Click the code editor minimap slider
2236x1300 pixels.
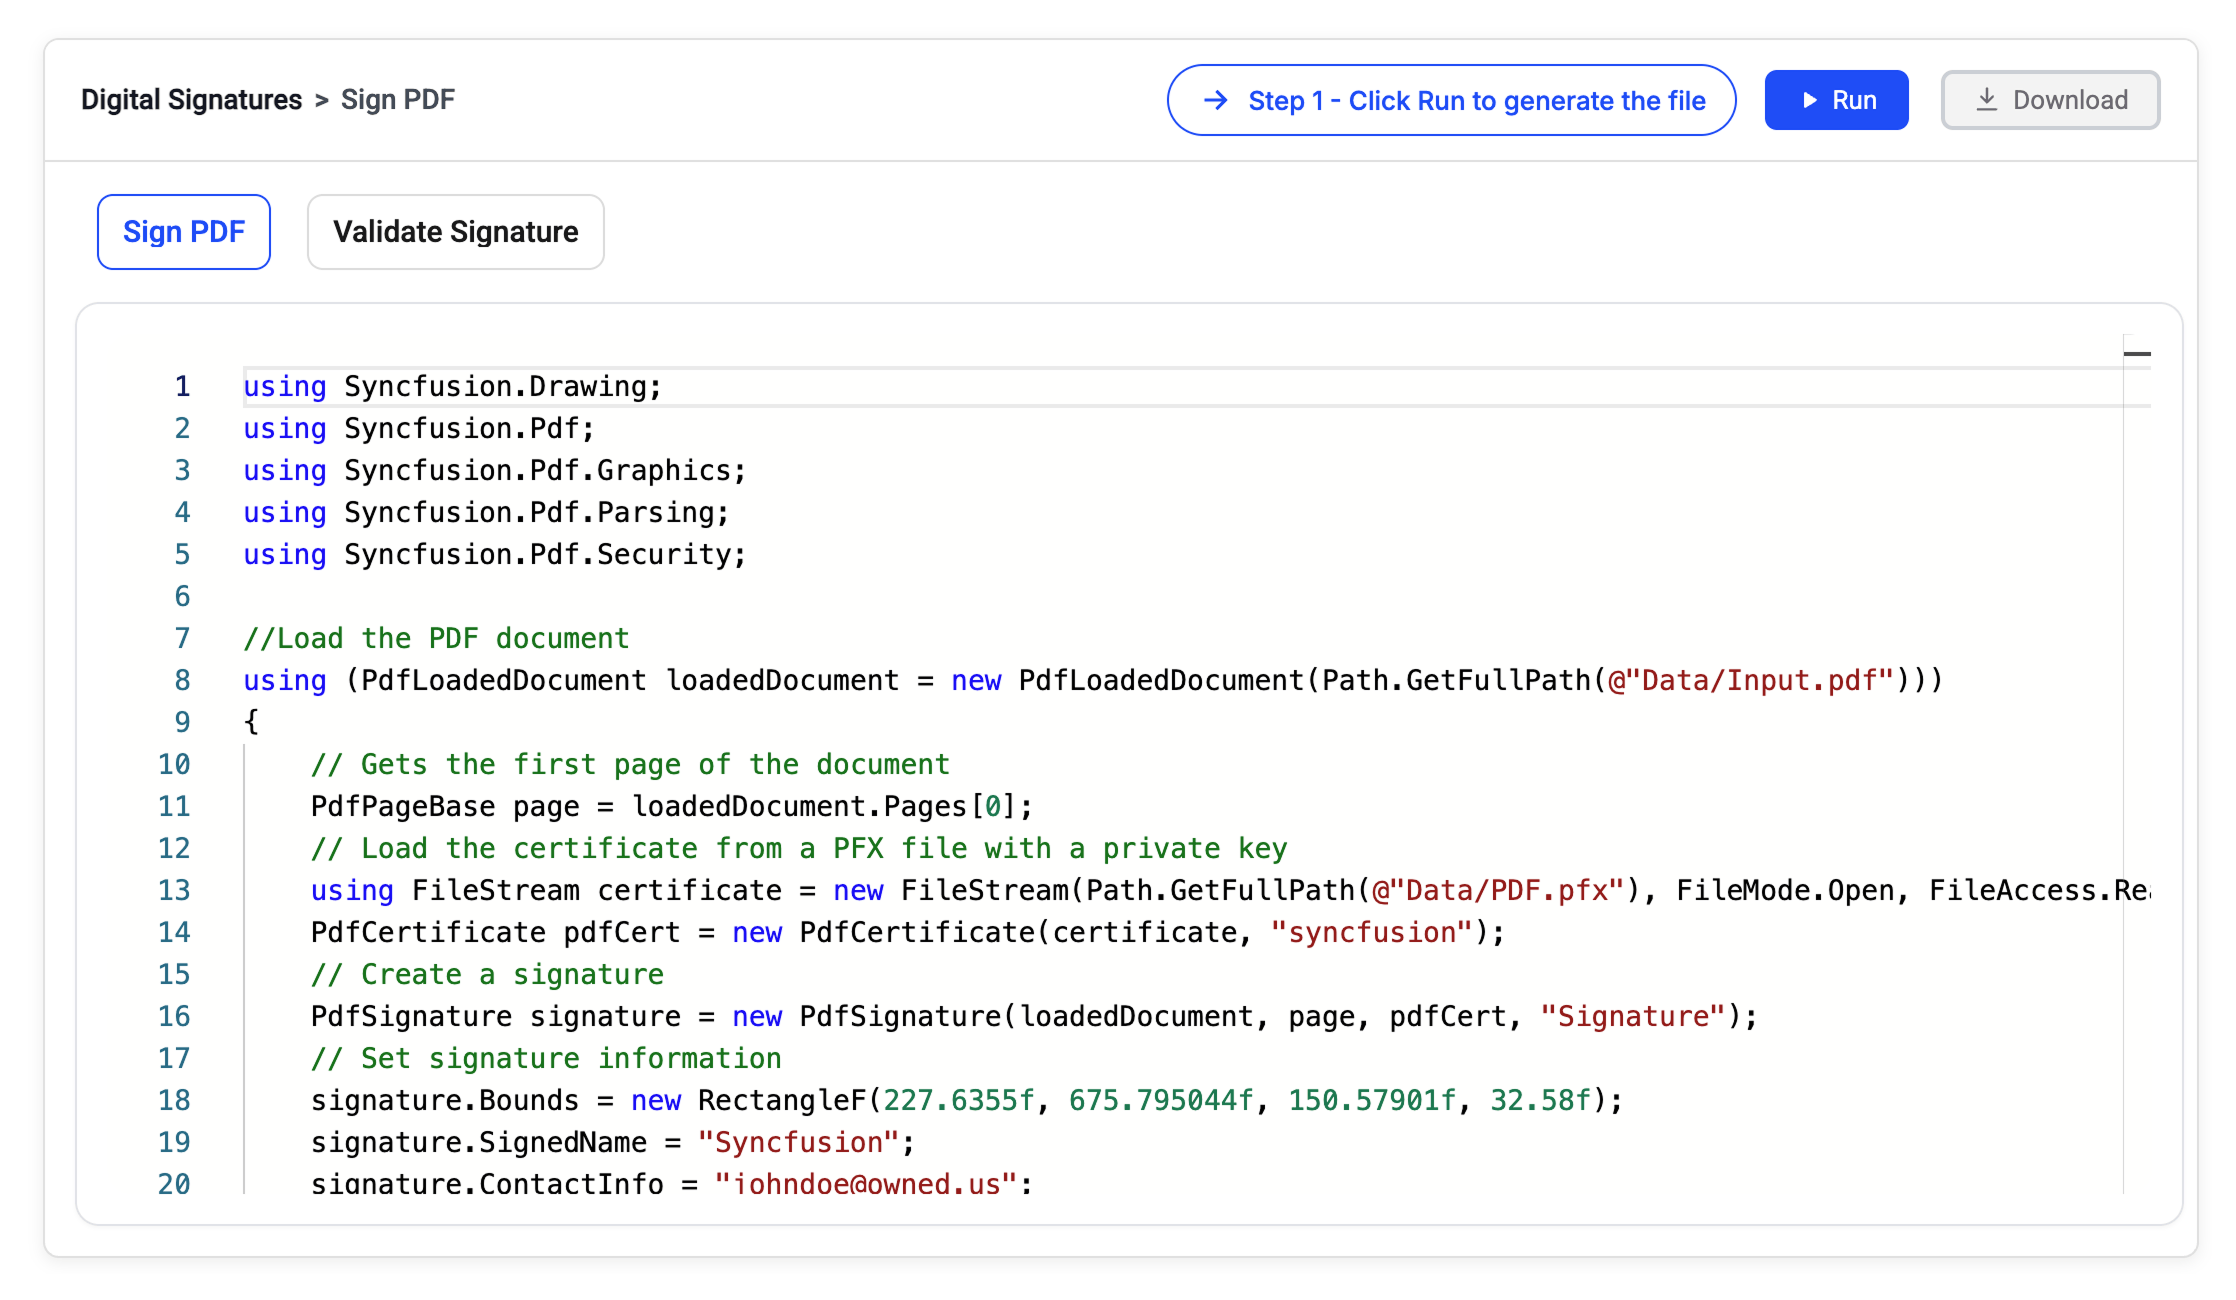(2137, 354)
